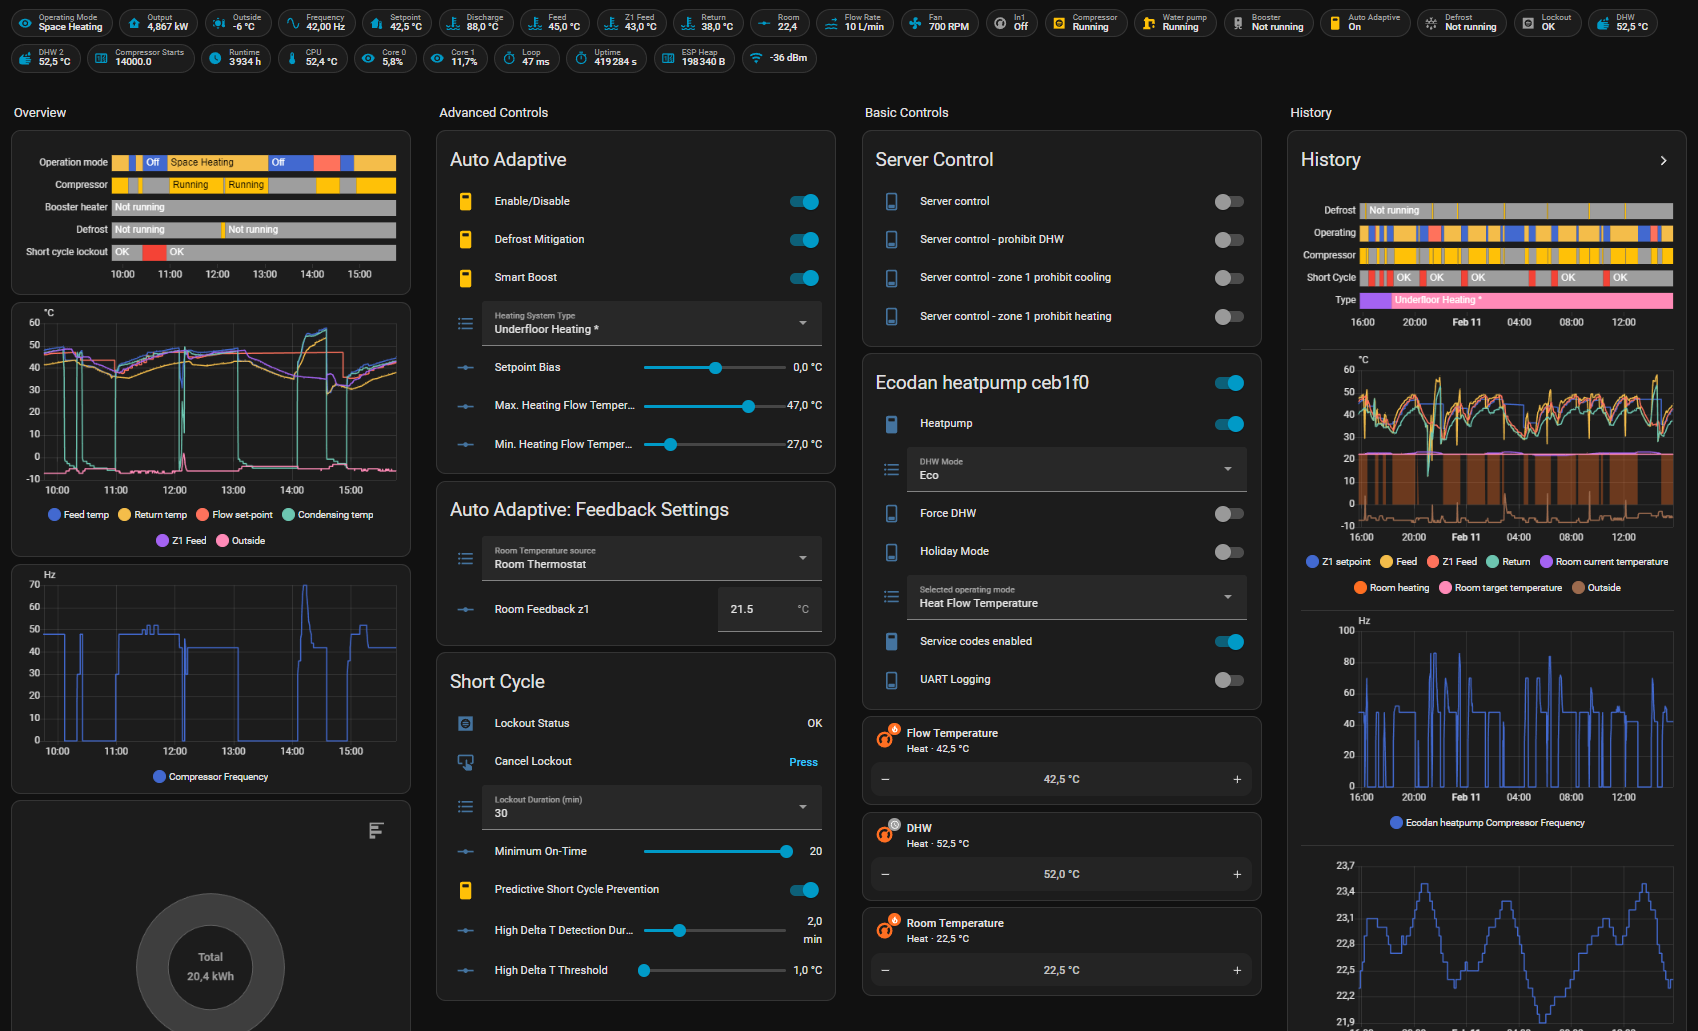Click the Room Feedback z1 input field
Screen dimensions: 1698x1031
[758, 609]
